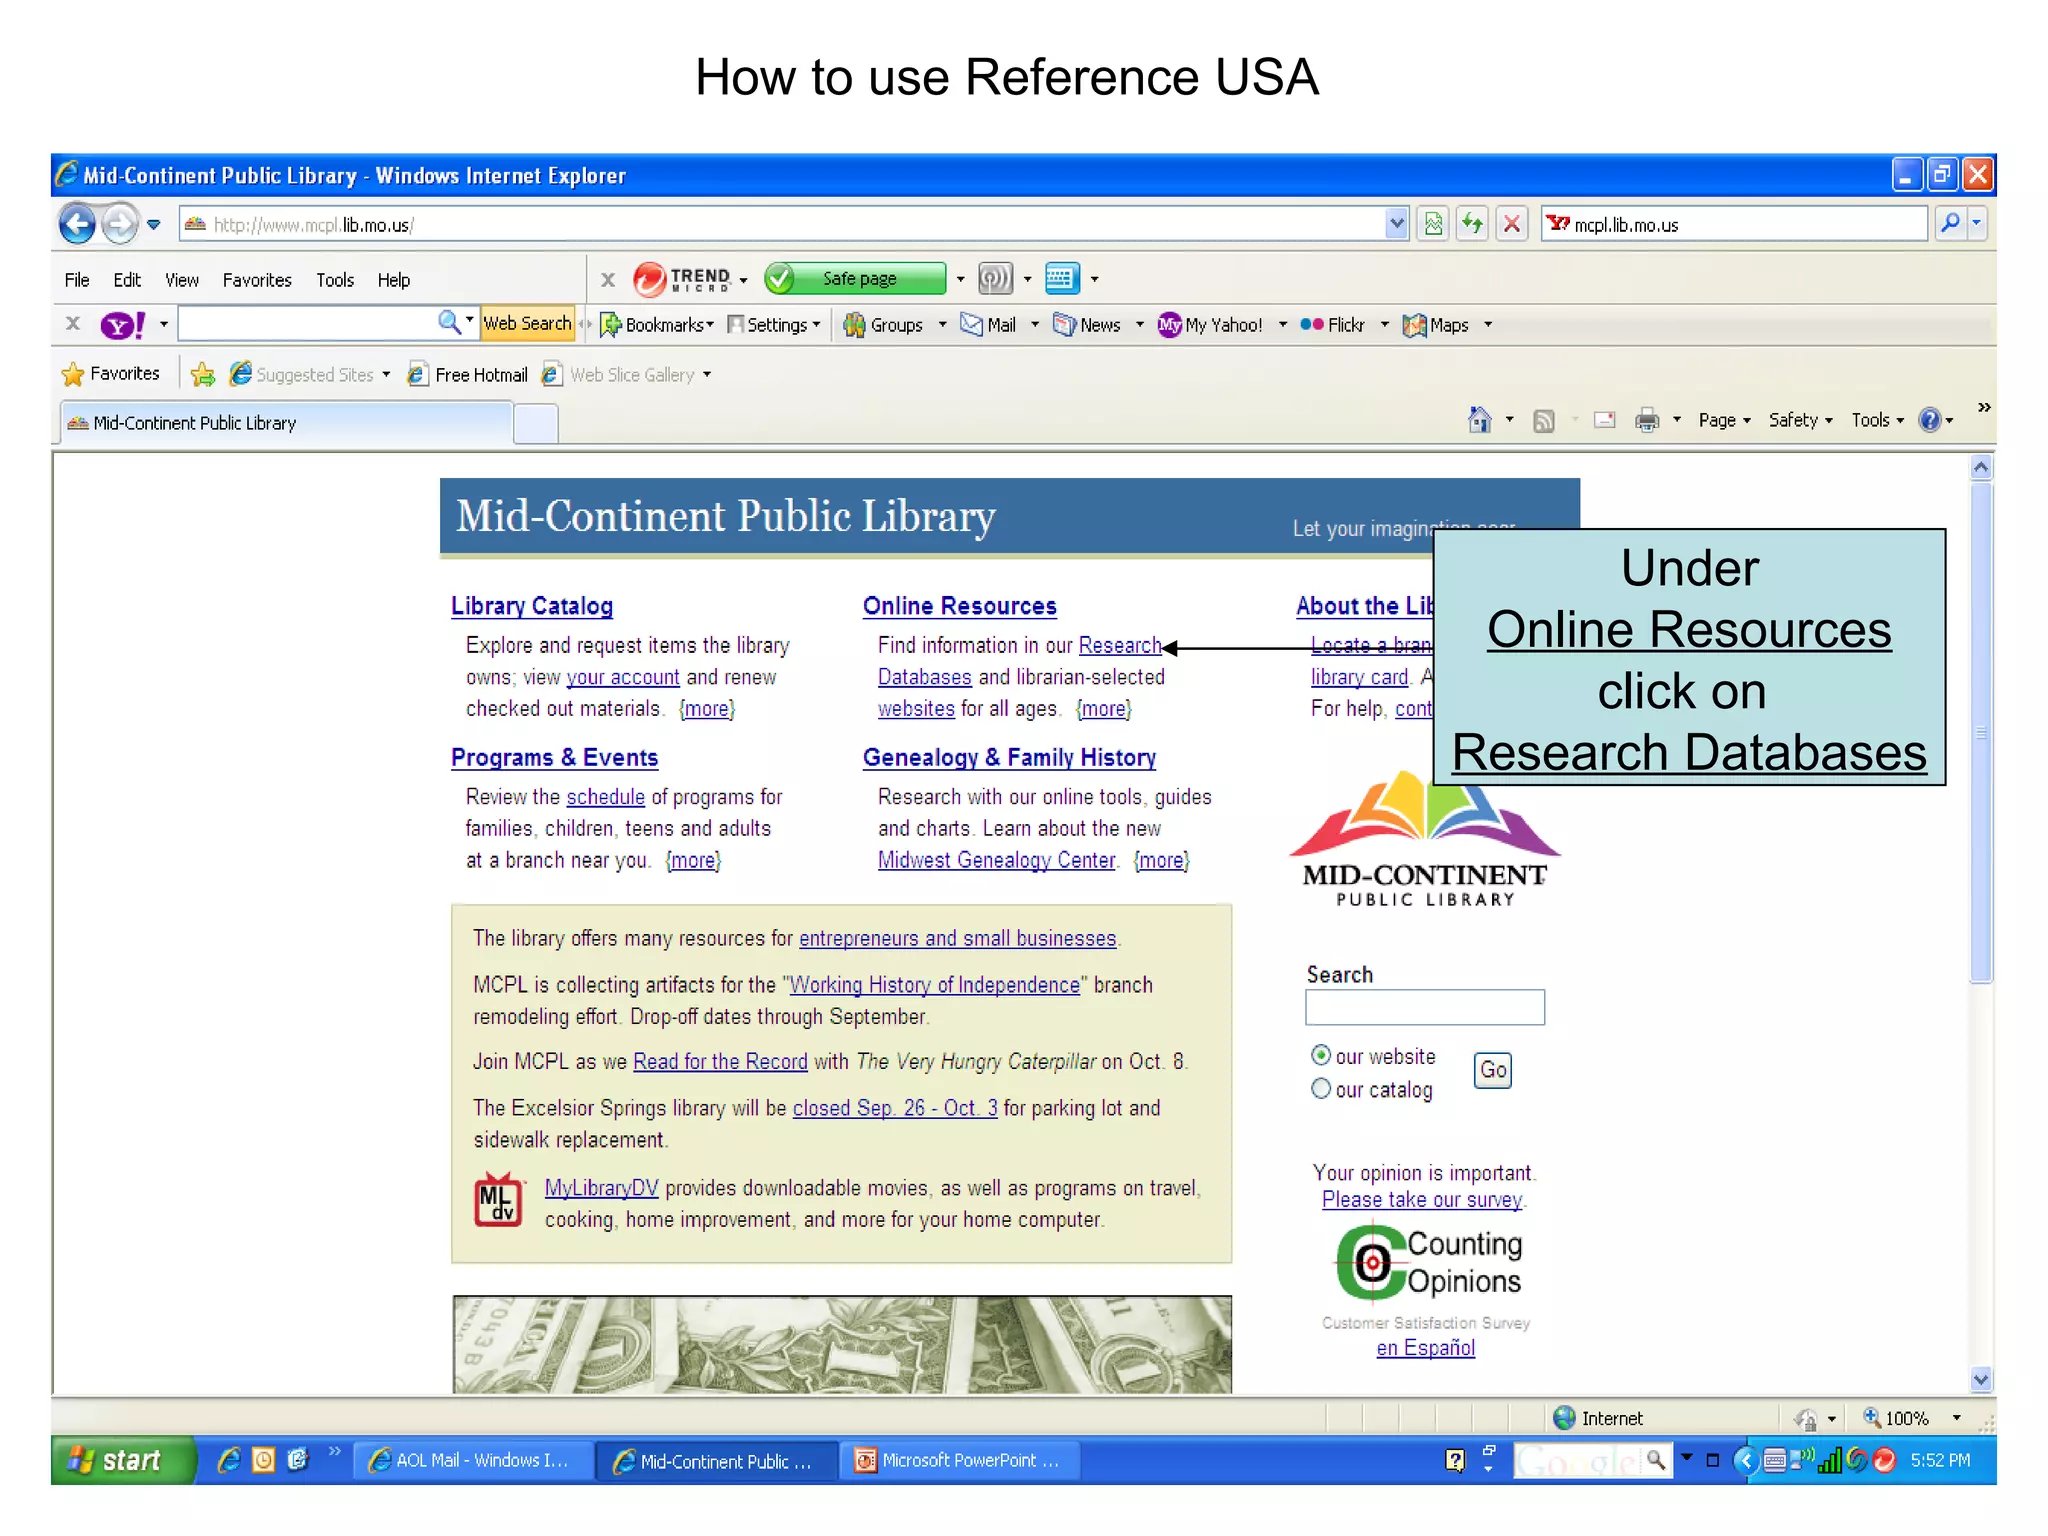Click the Yahoo Bookmarks icon

tap(610, 325)
